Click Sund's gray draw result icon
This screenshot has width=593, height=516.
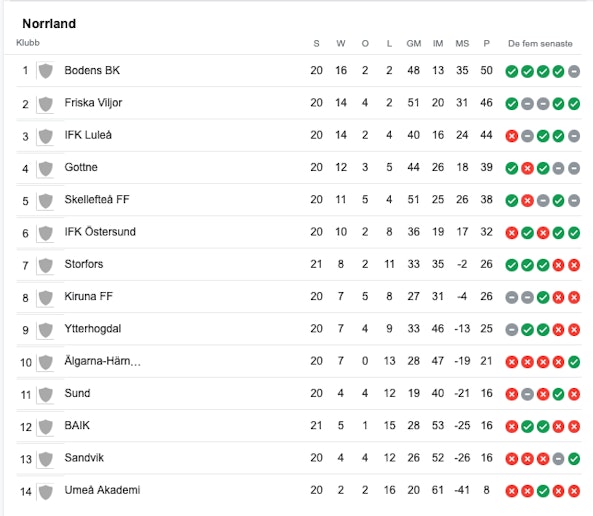point(527,394)
